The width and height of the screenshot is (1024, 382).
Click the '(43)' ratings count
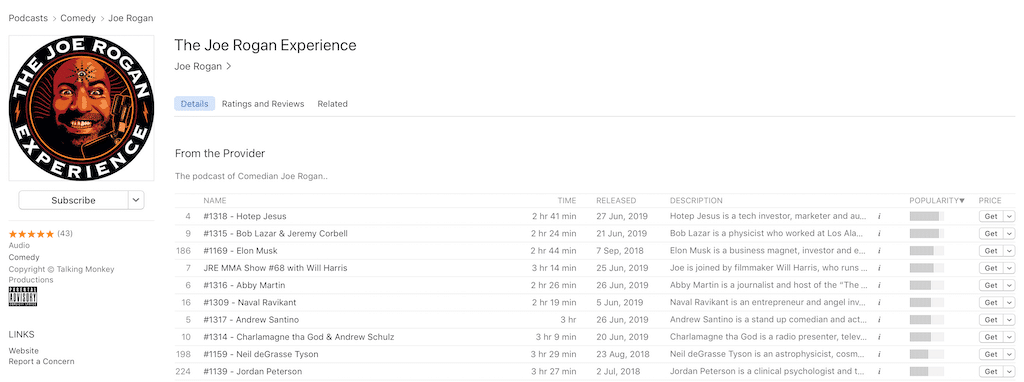click(x=65, y=234)
